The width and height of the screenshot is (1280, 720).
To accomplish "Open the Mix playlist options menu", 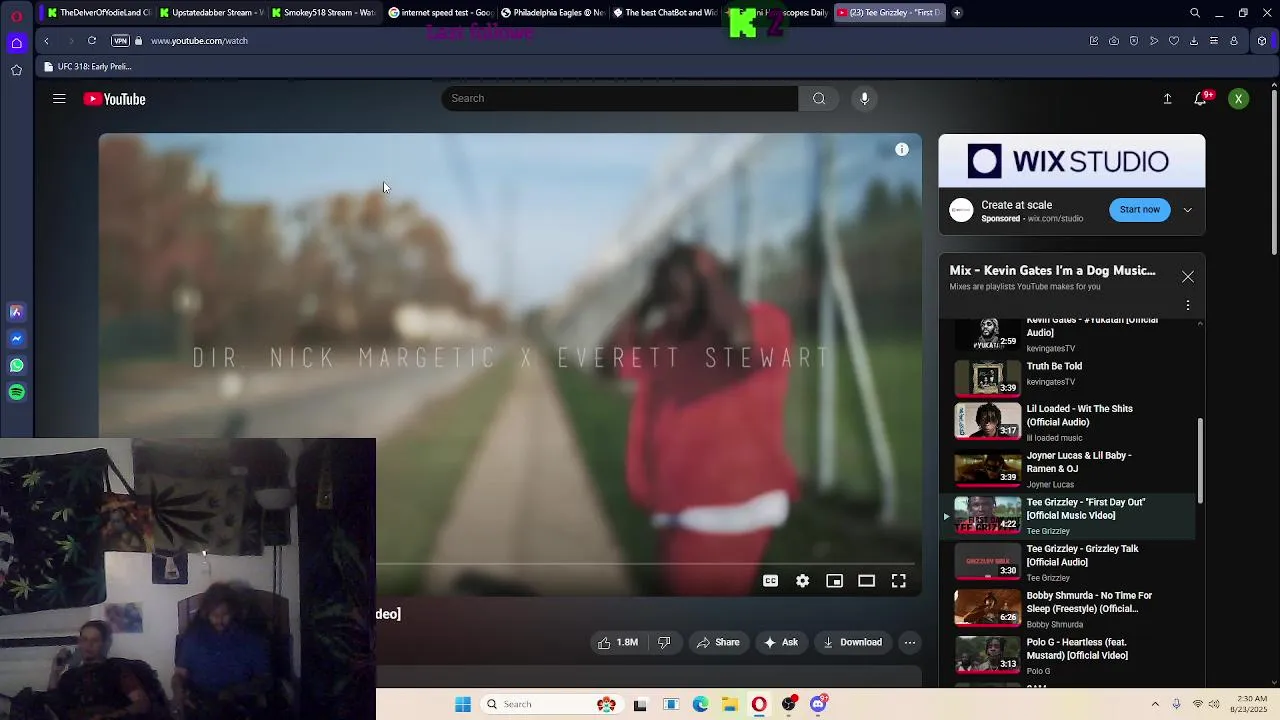I will [x=1188, y=305].
